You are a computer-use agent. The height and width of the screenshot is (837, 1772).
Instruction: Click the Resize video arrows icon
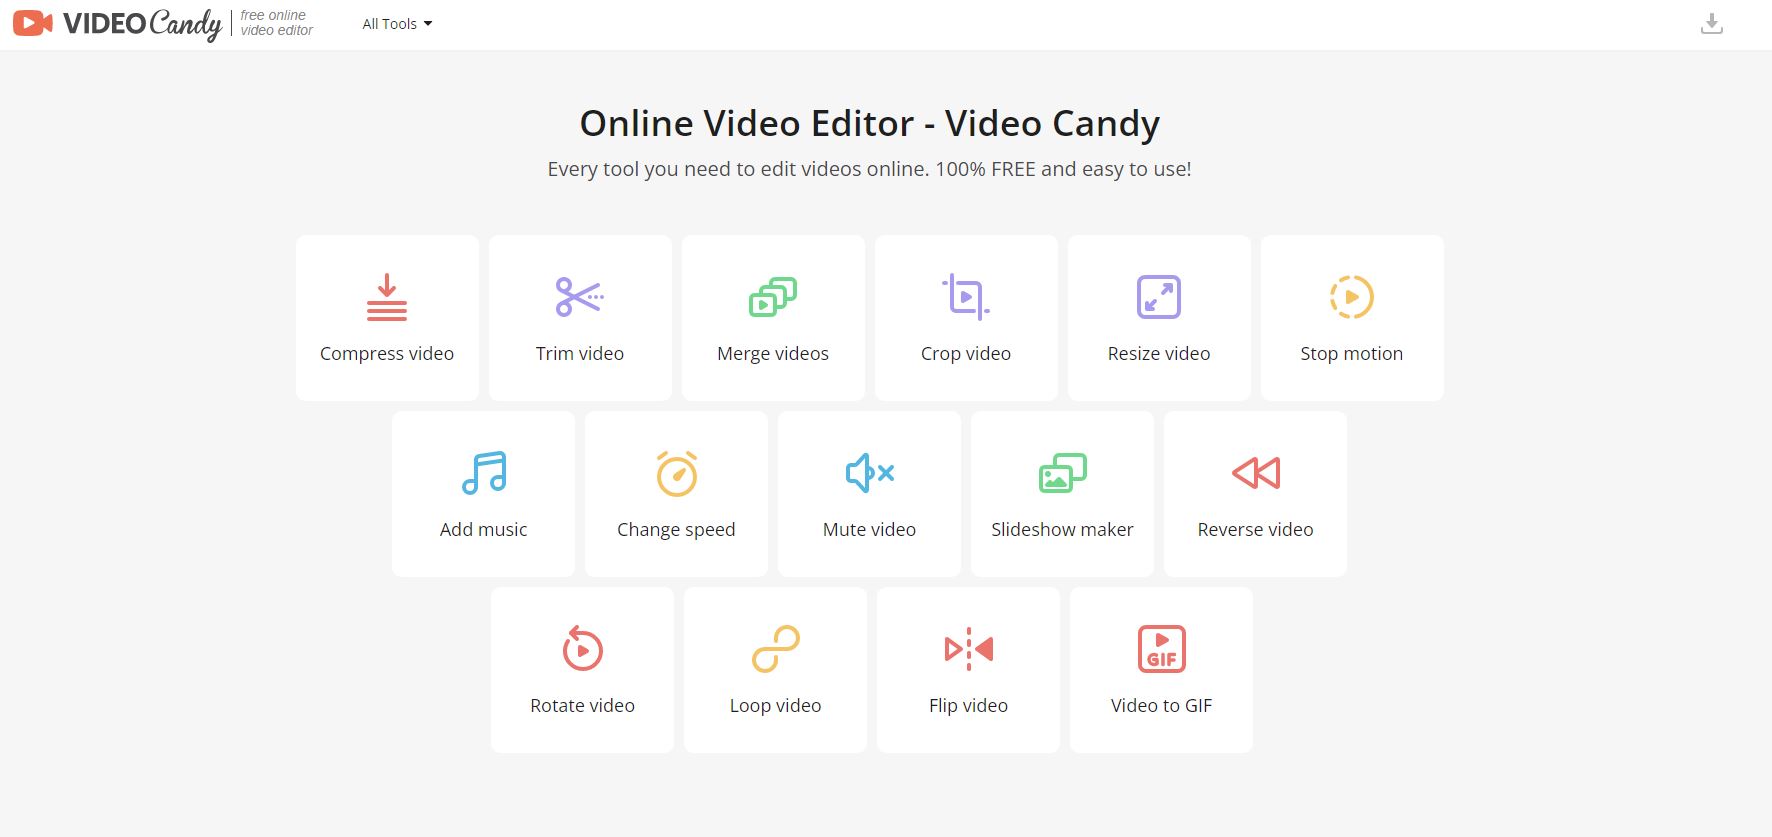[x=1159, y=297]
